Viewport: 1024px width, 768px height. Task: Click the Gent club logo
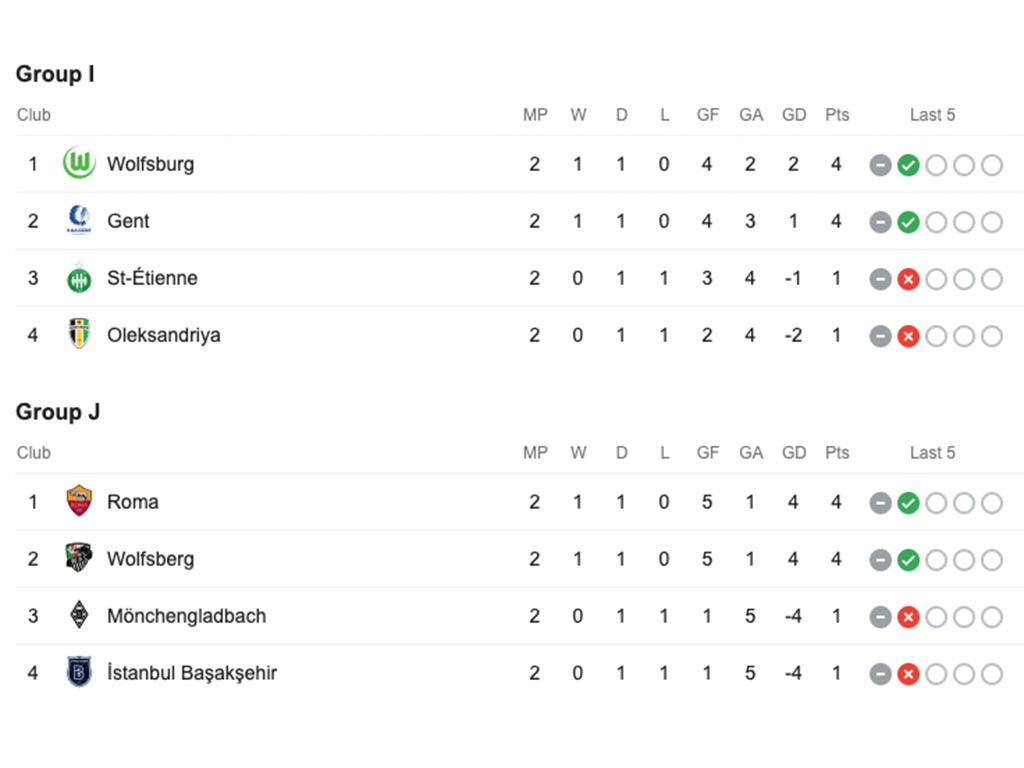coord(79,220)
